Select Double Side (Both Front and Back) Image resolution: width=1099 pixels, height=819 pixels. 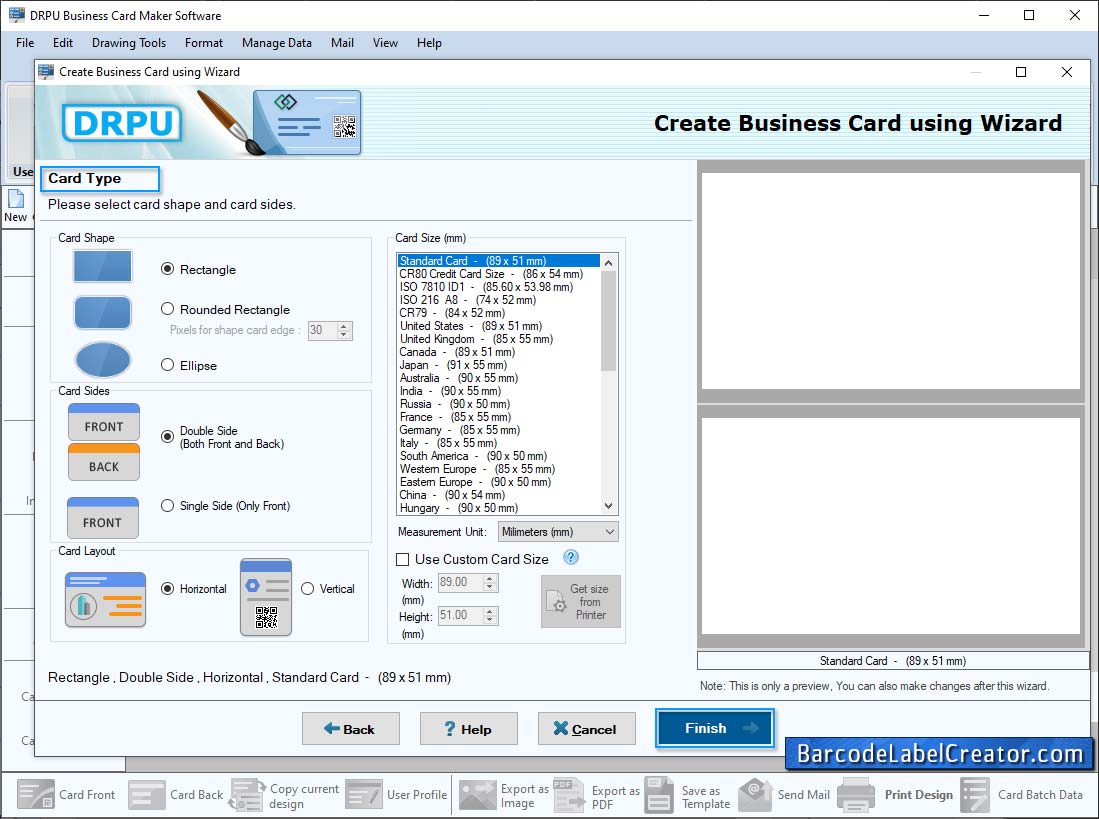(x=168, y=436)
